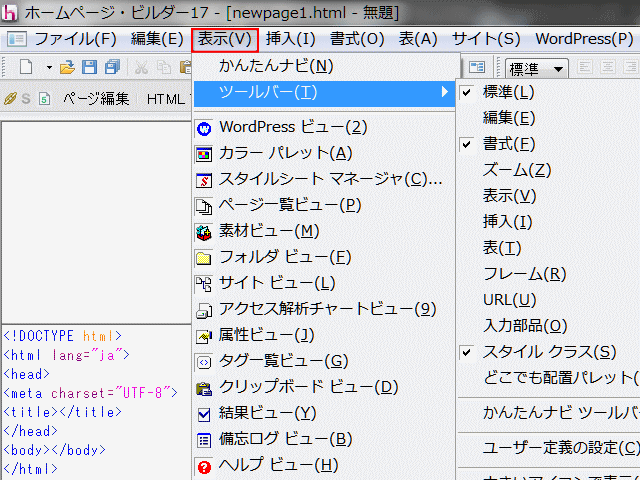Screen dimensions: 640x480
Task: Enable the URL(U) toolbar
Action: click(549, 300)
